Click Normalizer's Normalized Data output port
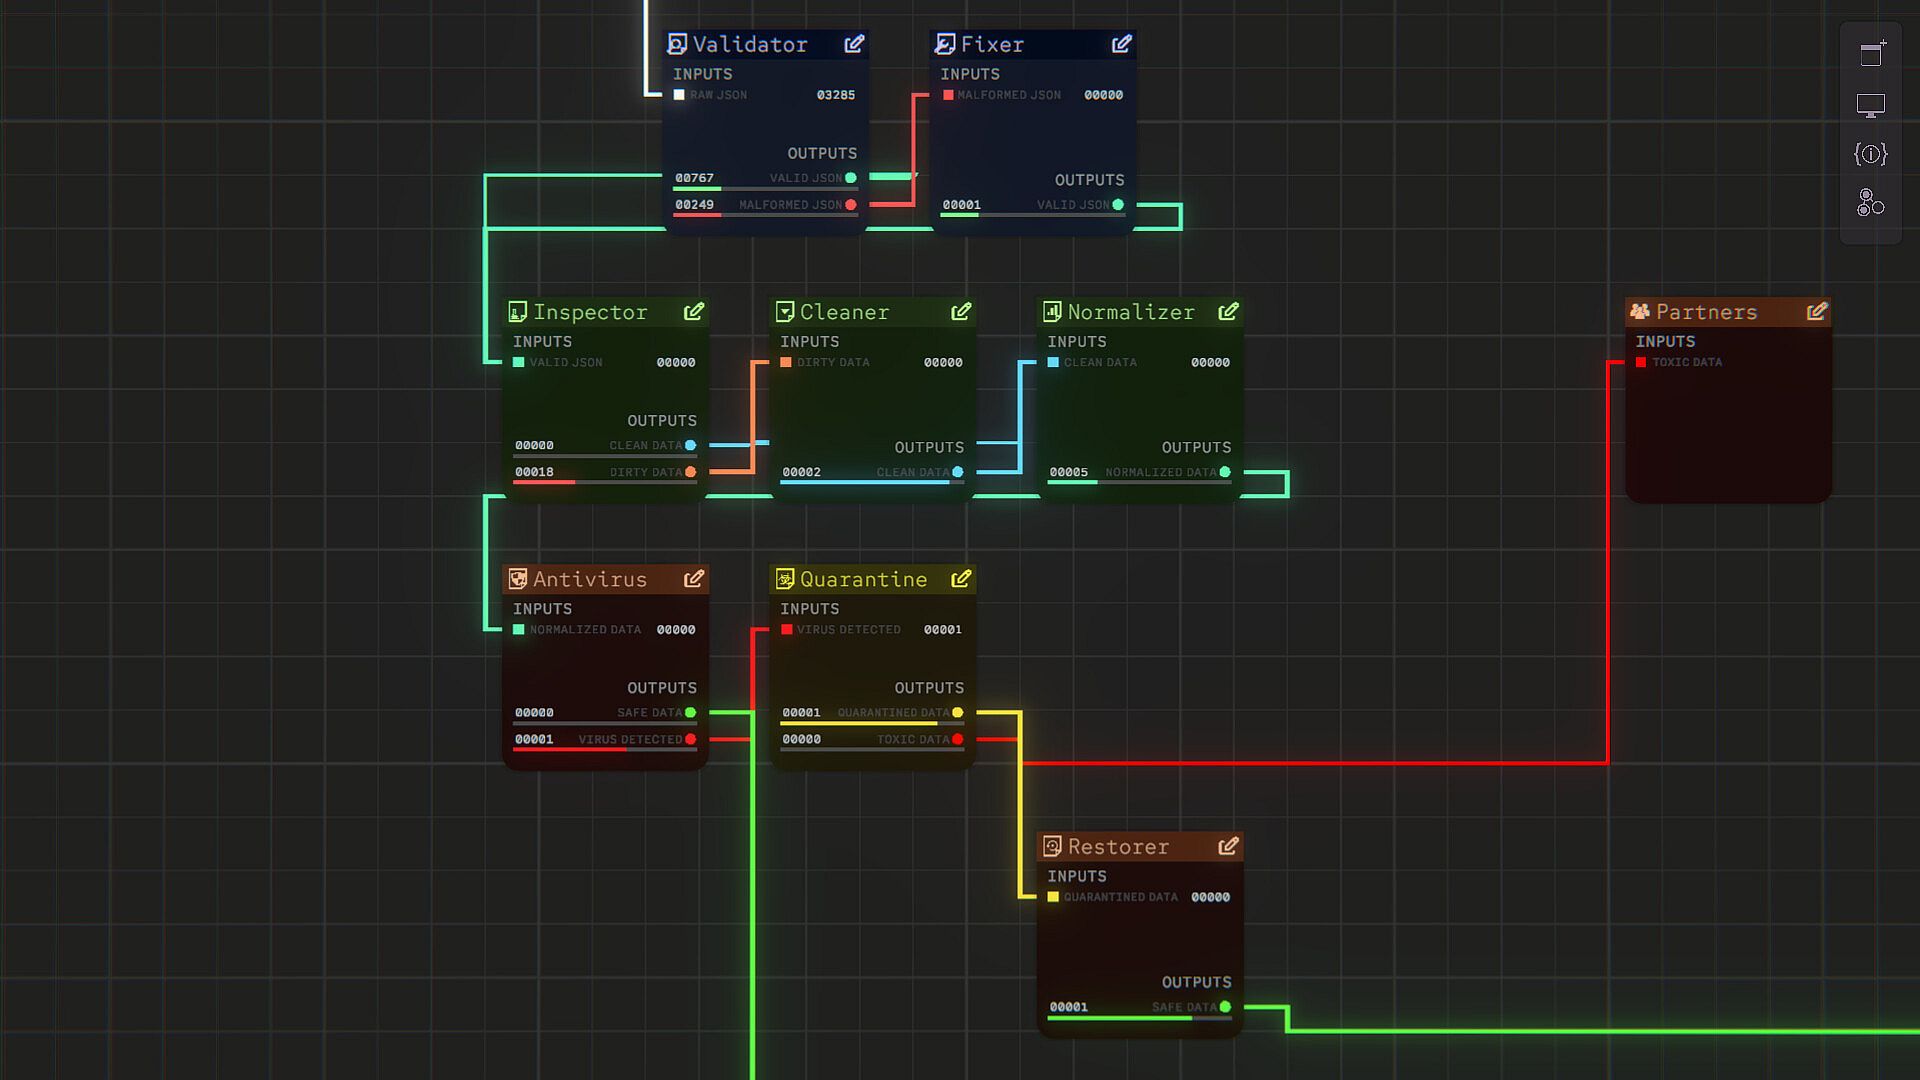Viewport: 1920px width, 1080px height. pyautogui.click(x=1225, y=472)
